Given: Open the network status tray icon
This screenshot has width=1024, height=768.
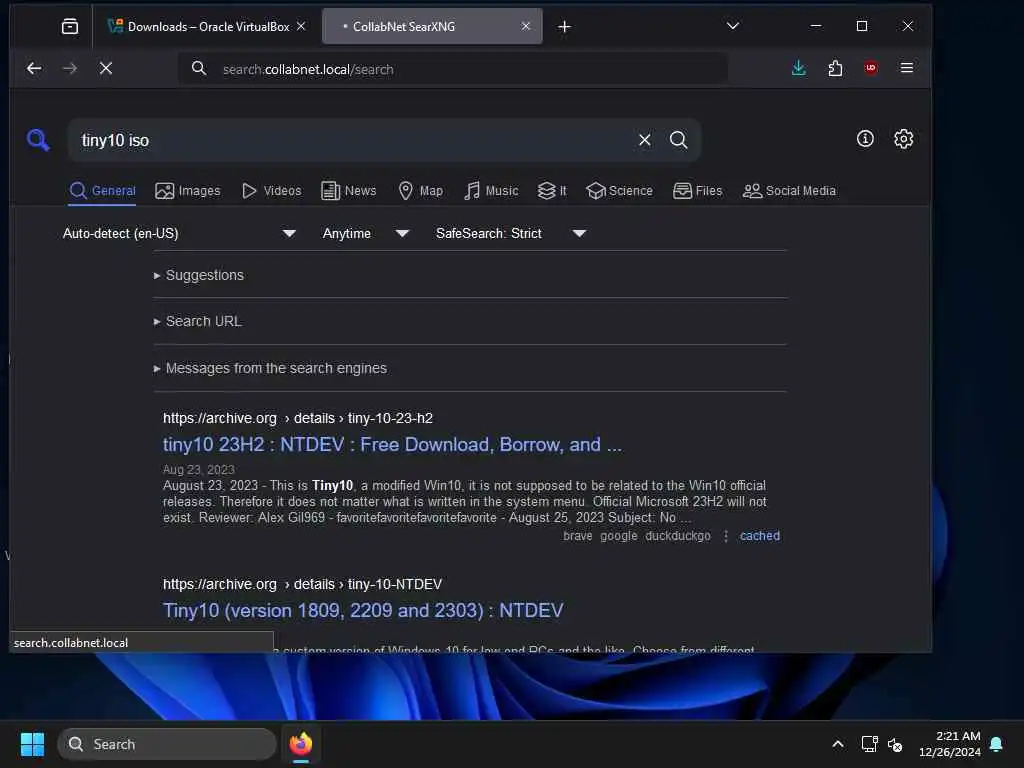Looking at the screenshot, I should pyautogui.click(x=869, y=744).
